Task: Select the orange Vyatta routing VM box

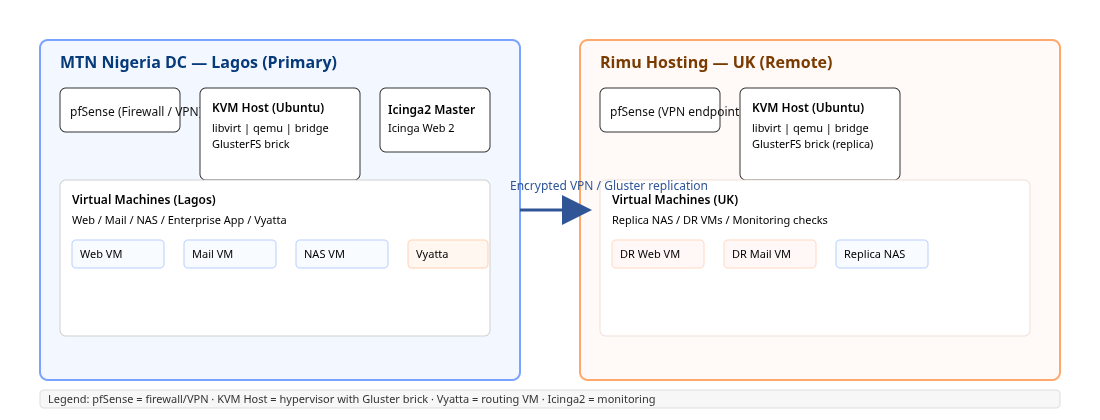Action: (x=448, y=254)
